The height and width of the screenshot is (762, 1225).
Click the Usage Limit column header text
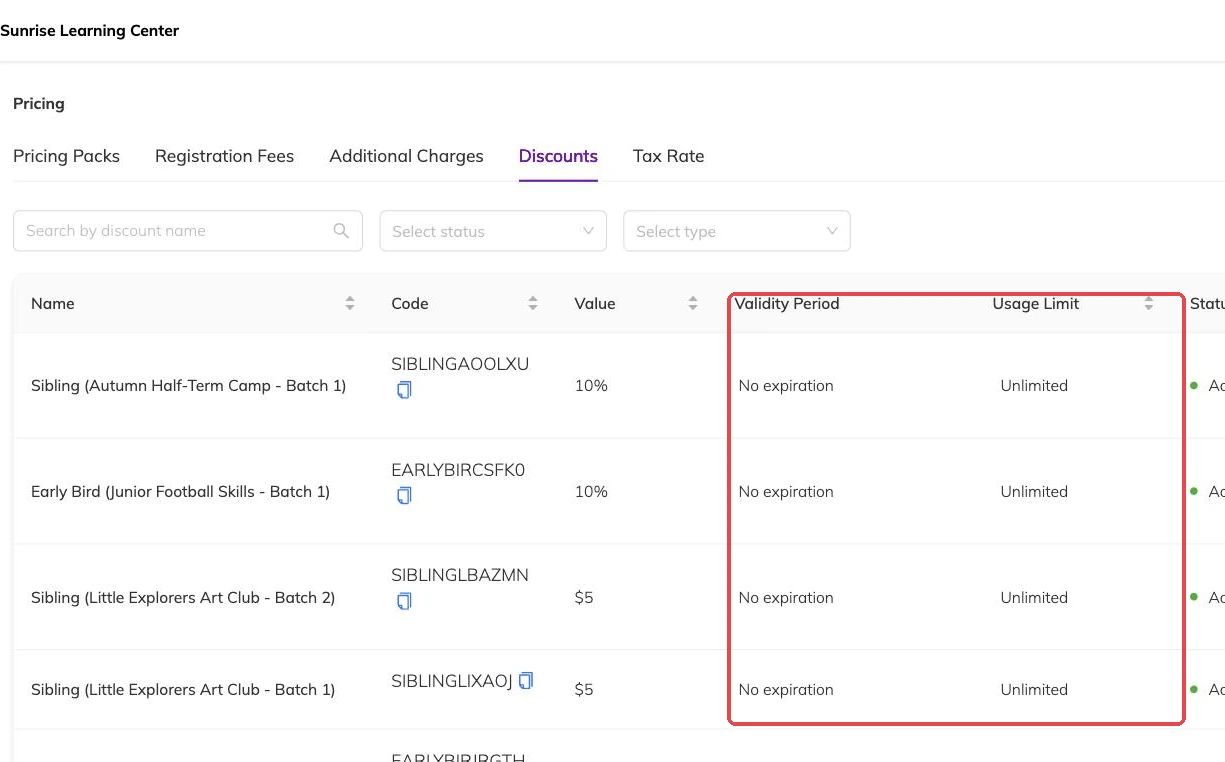coord(1036,304)
